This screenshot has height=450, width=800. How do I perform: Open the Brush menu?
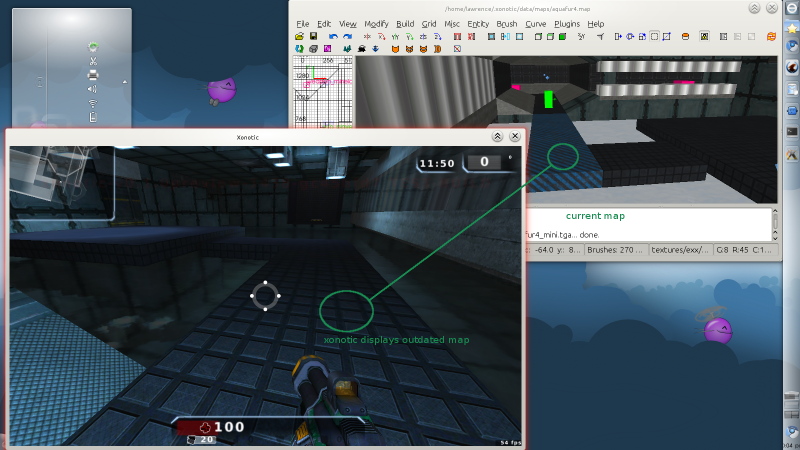pos(507,23)
